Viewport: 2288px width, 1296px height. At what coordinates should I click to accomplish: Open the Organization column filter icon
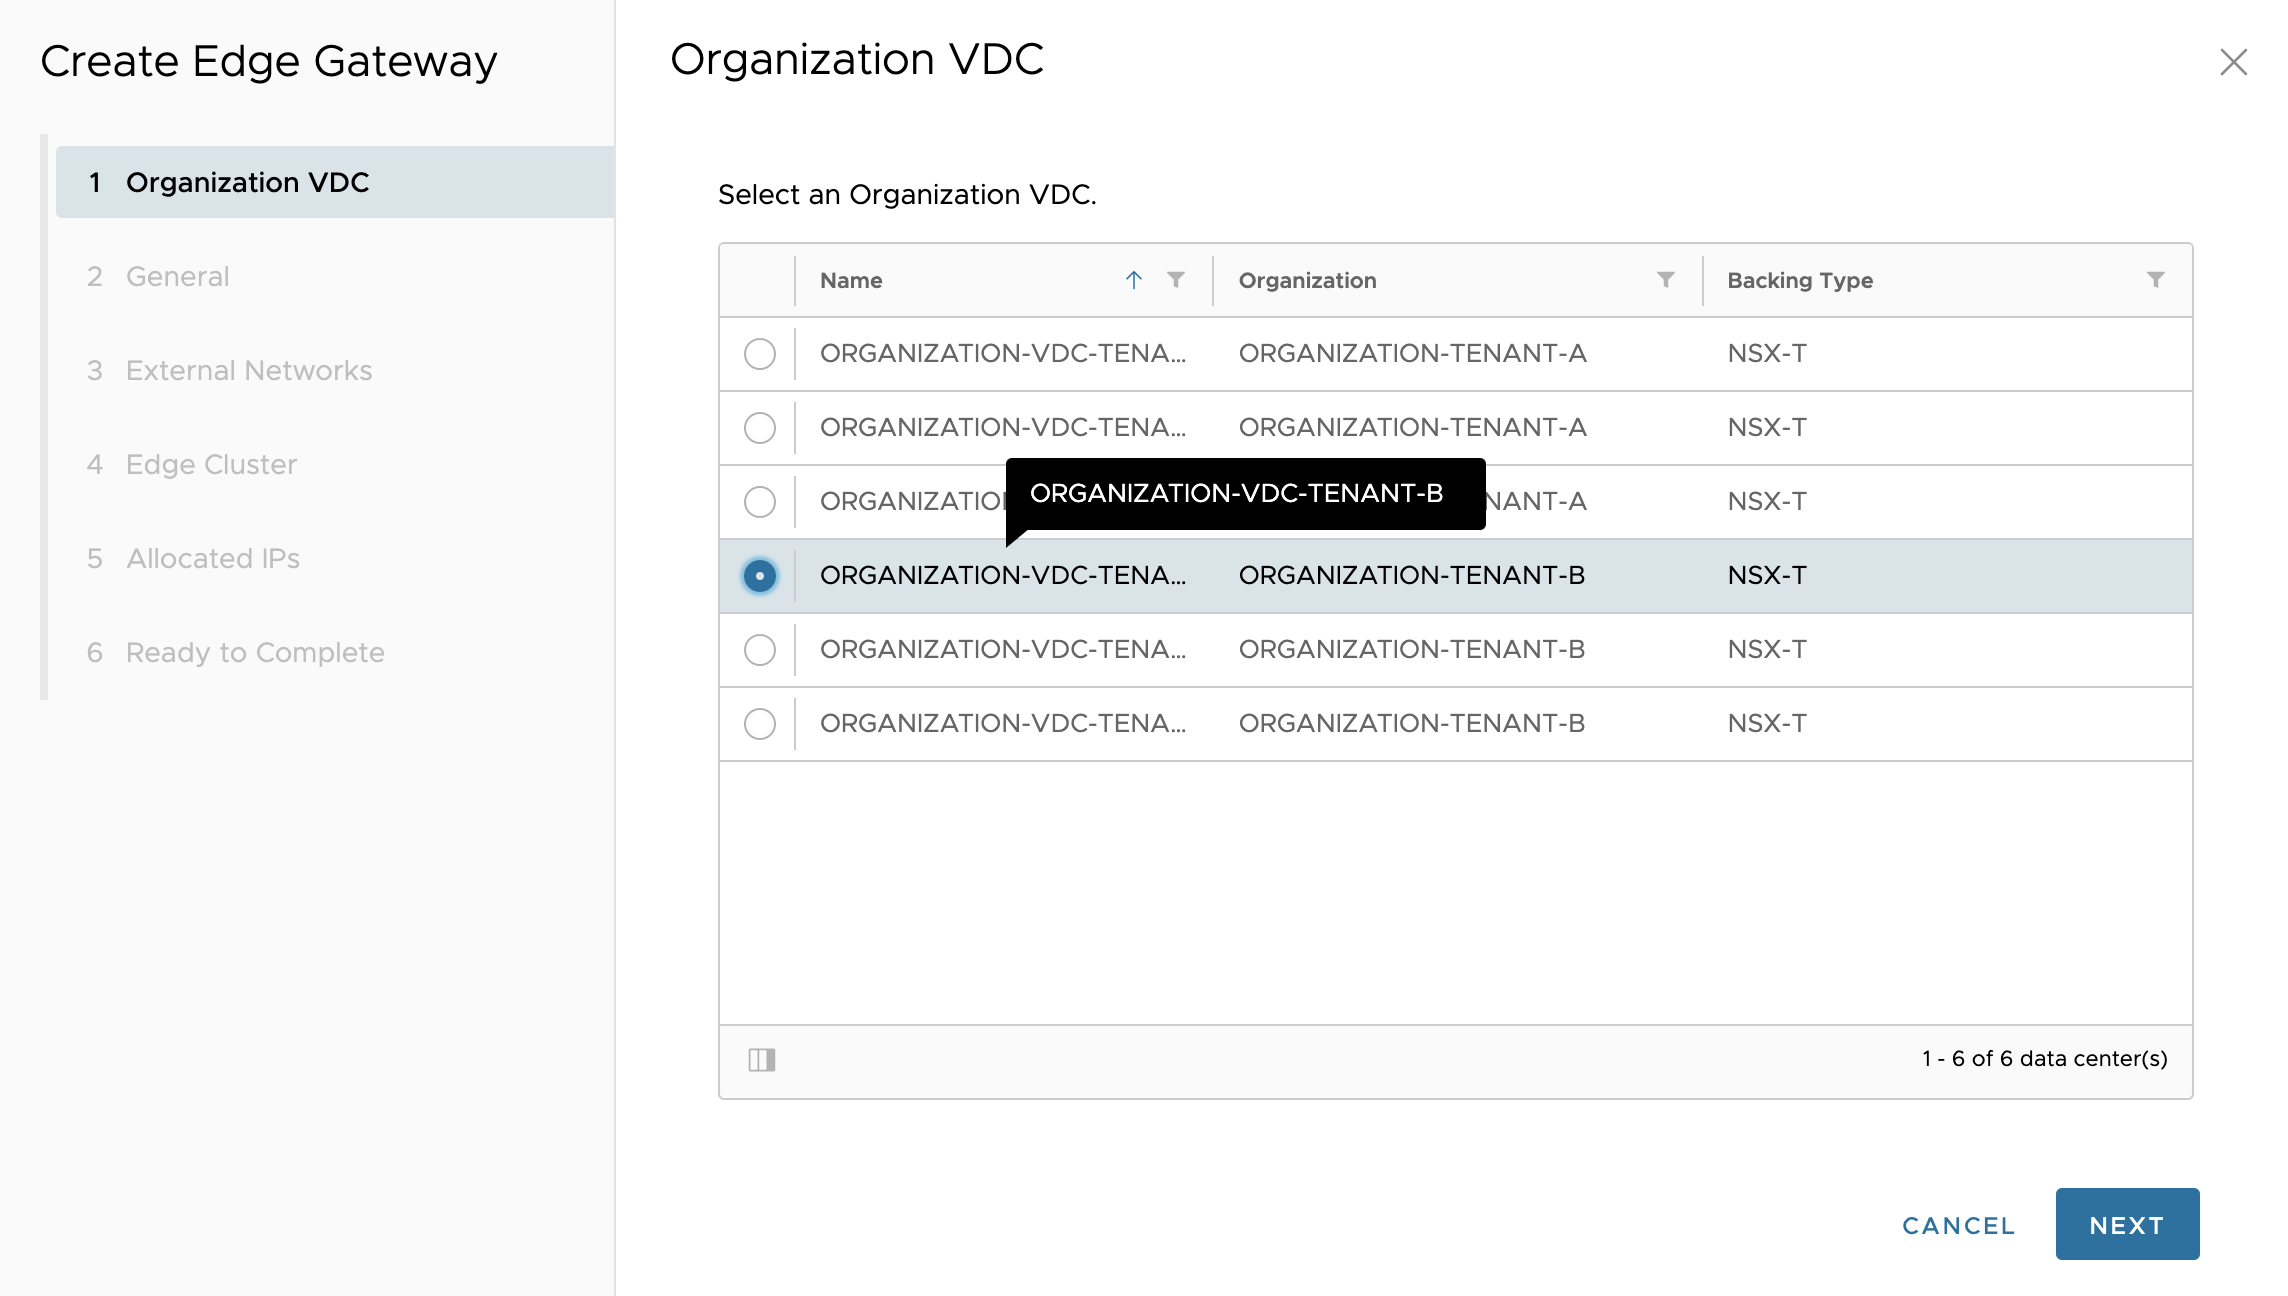[x=1665, y=280]
